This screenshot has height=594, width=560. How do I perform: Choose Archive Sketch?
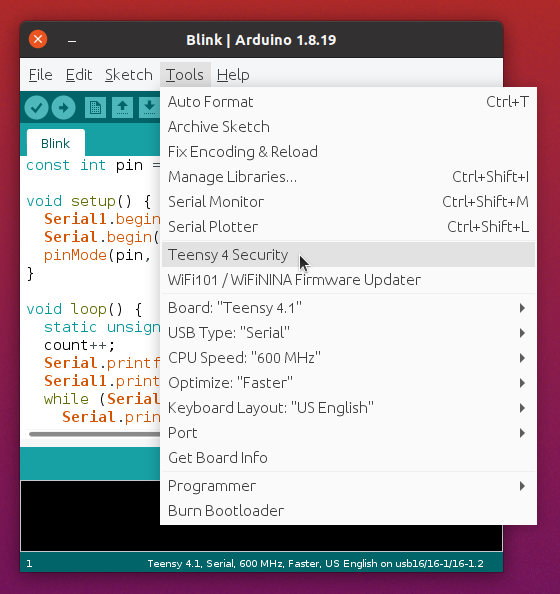pyautogui.click(x=348, y=127)
